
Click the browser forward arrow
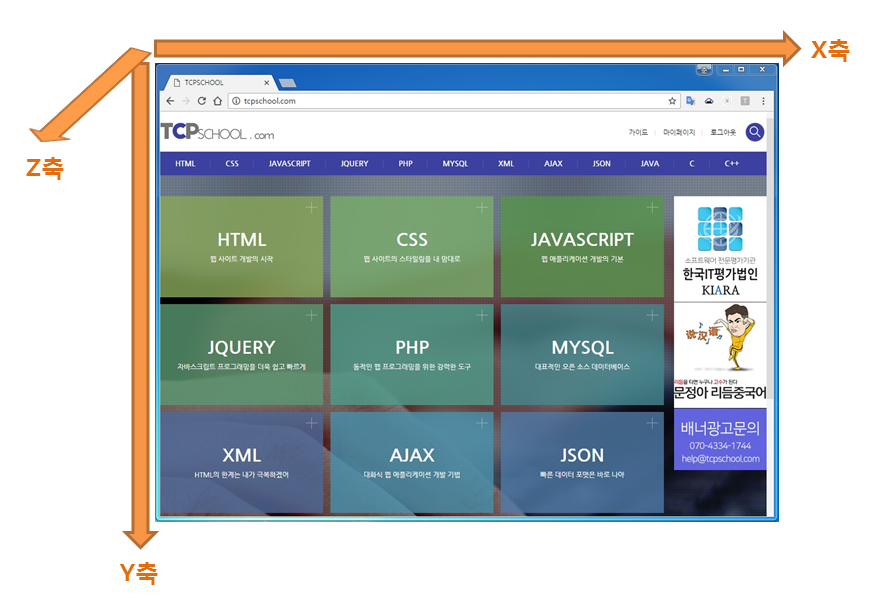tap(186, 101)
